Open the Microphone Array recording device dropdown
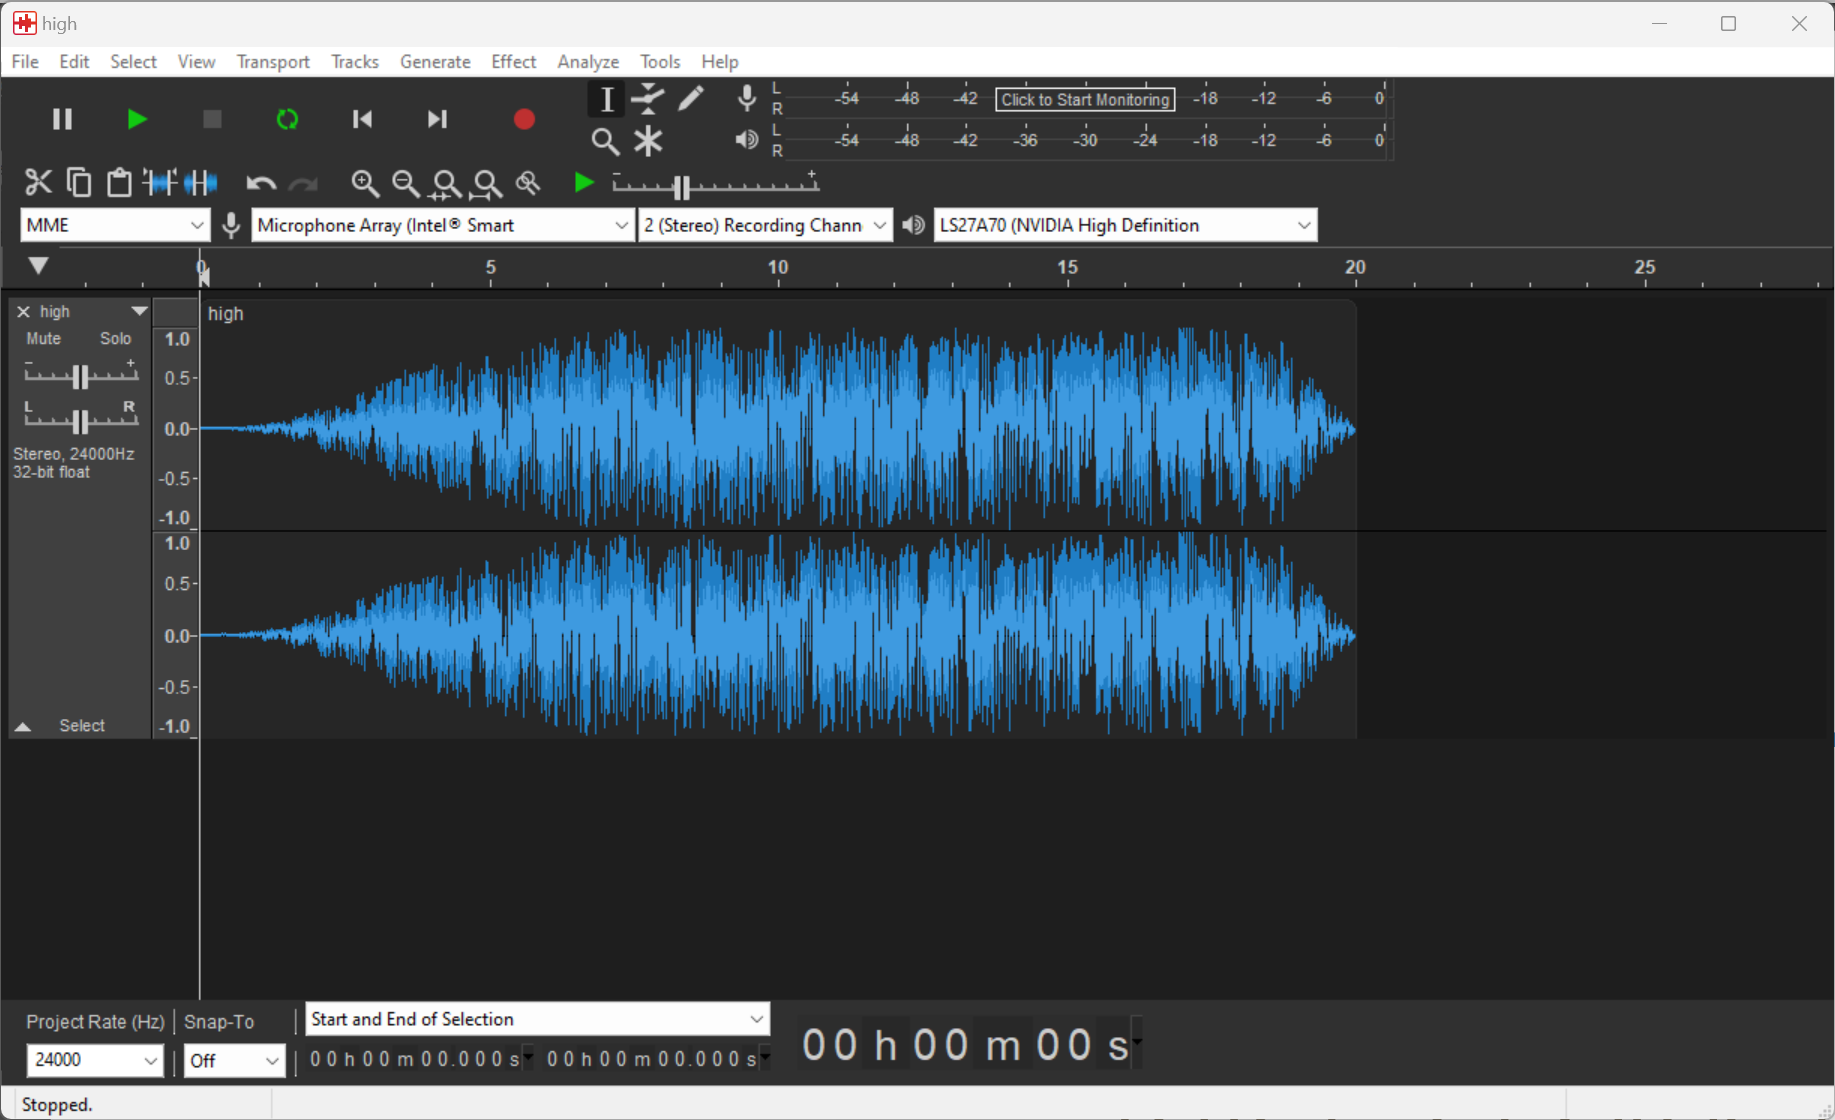Viewport: 1835px width, 1120px height. (442, 225)
